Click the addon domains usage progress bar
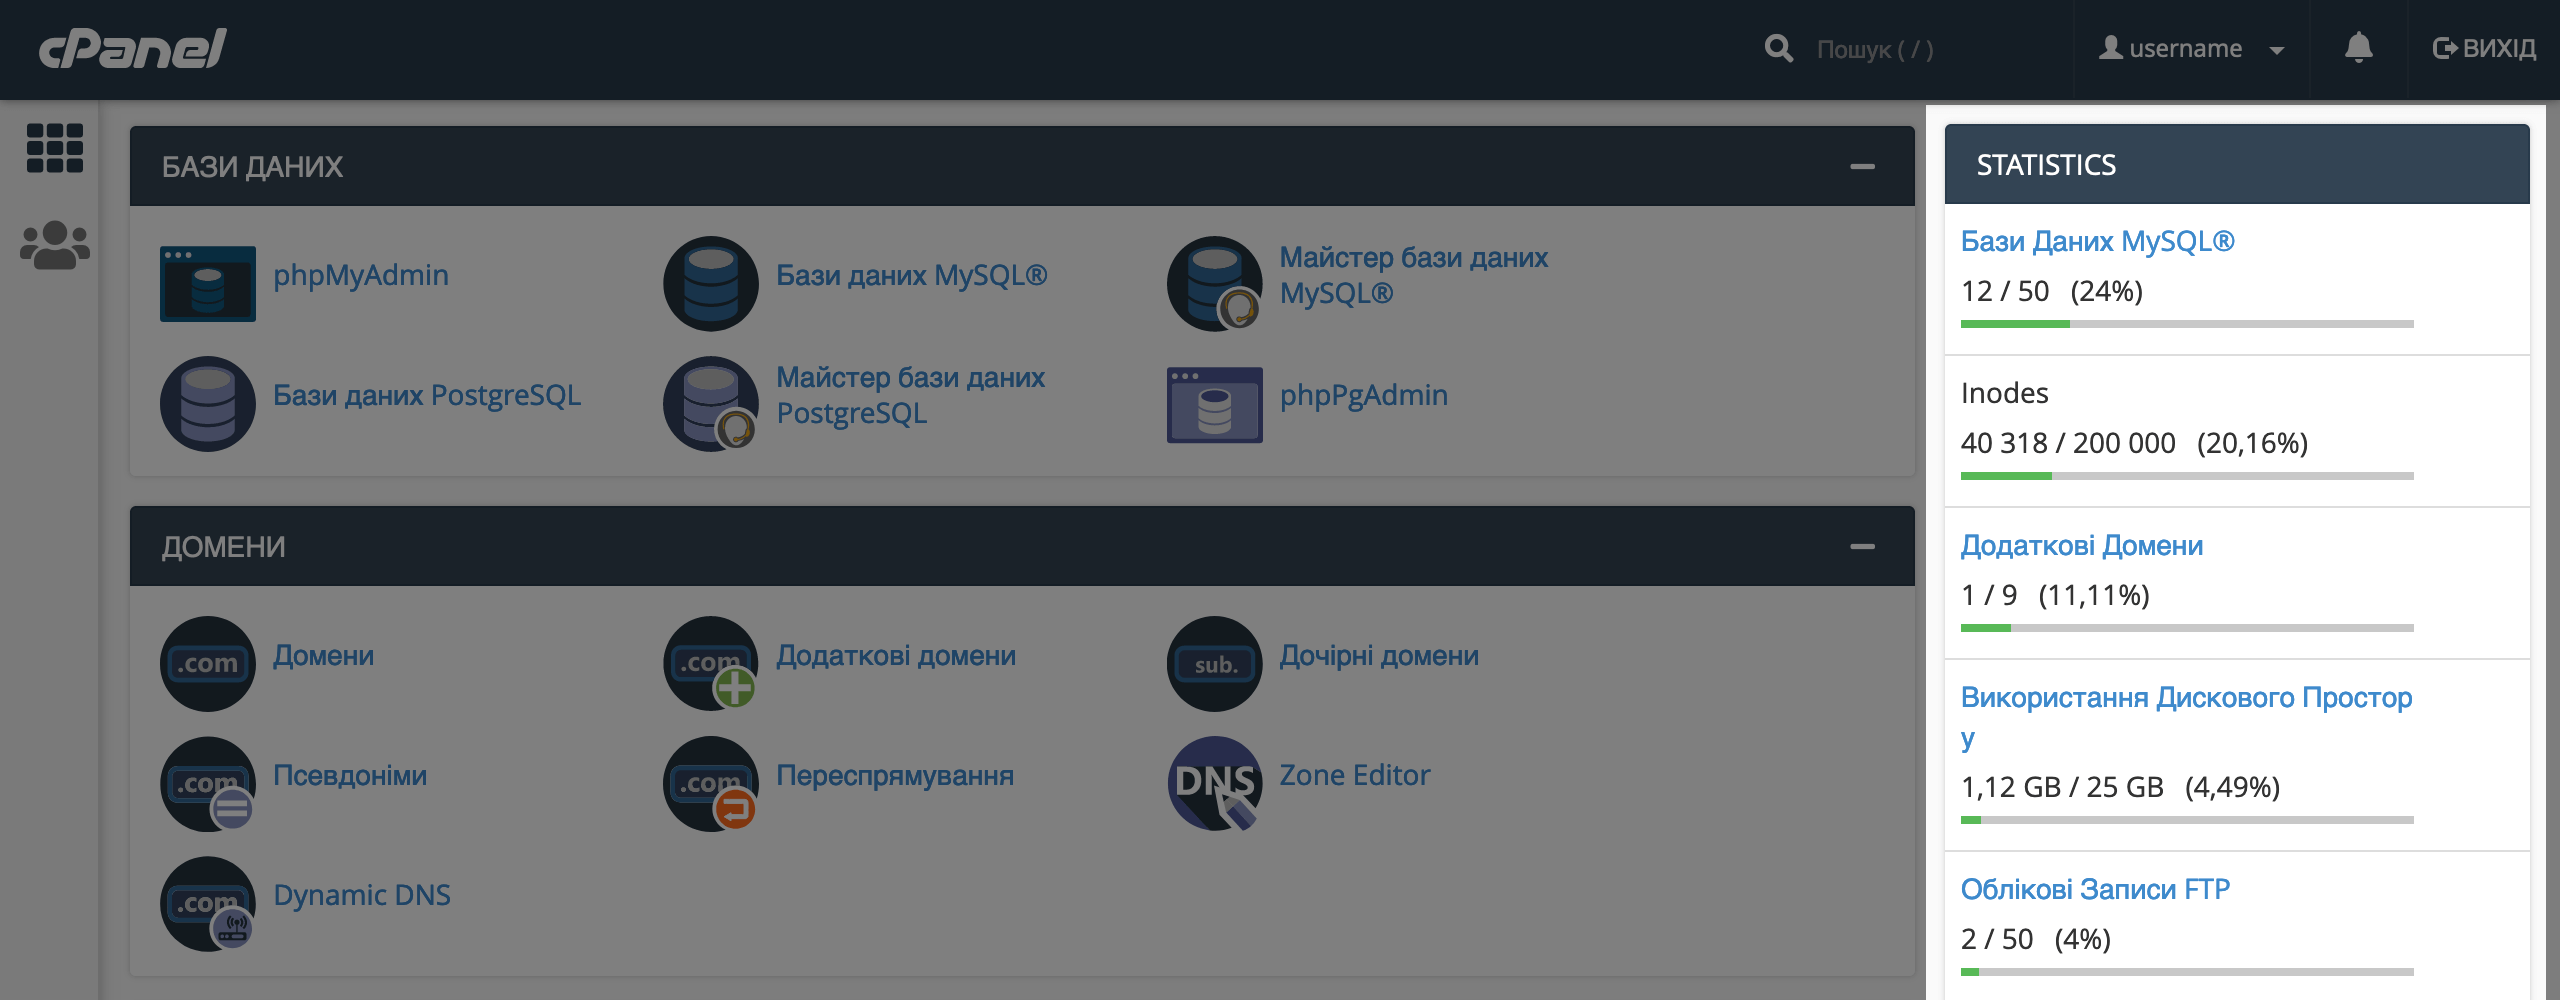 click(2187, 628)
